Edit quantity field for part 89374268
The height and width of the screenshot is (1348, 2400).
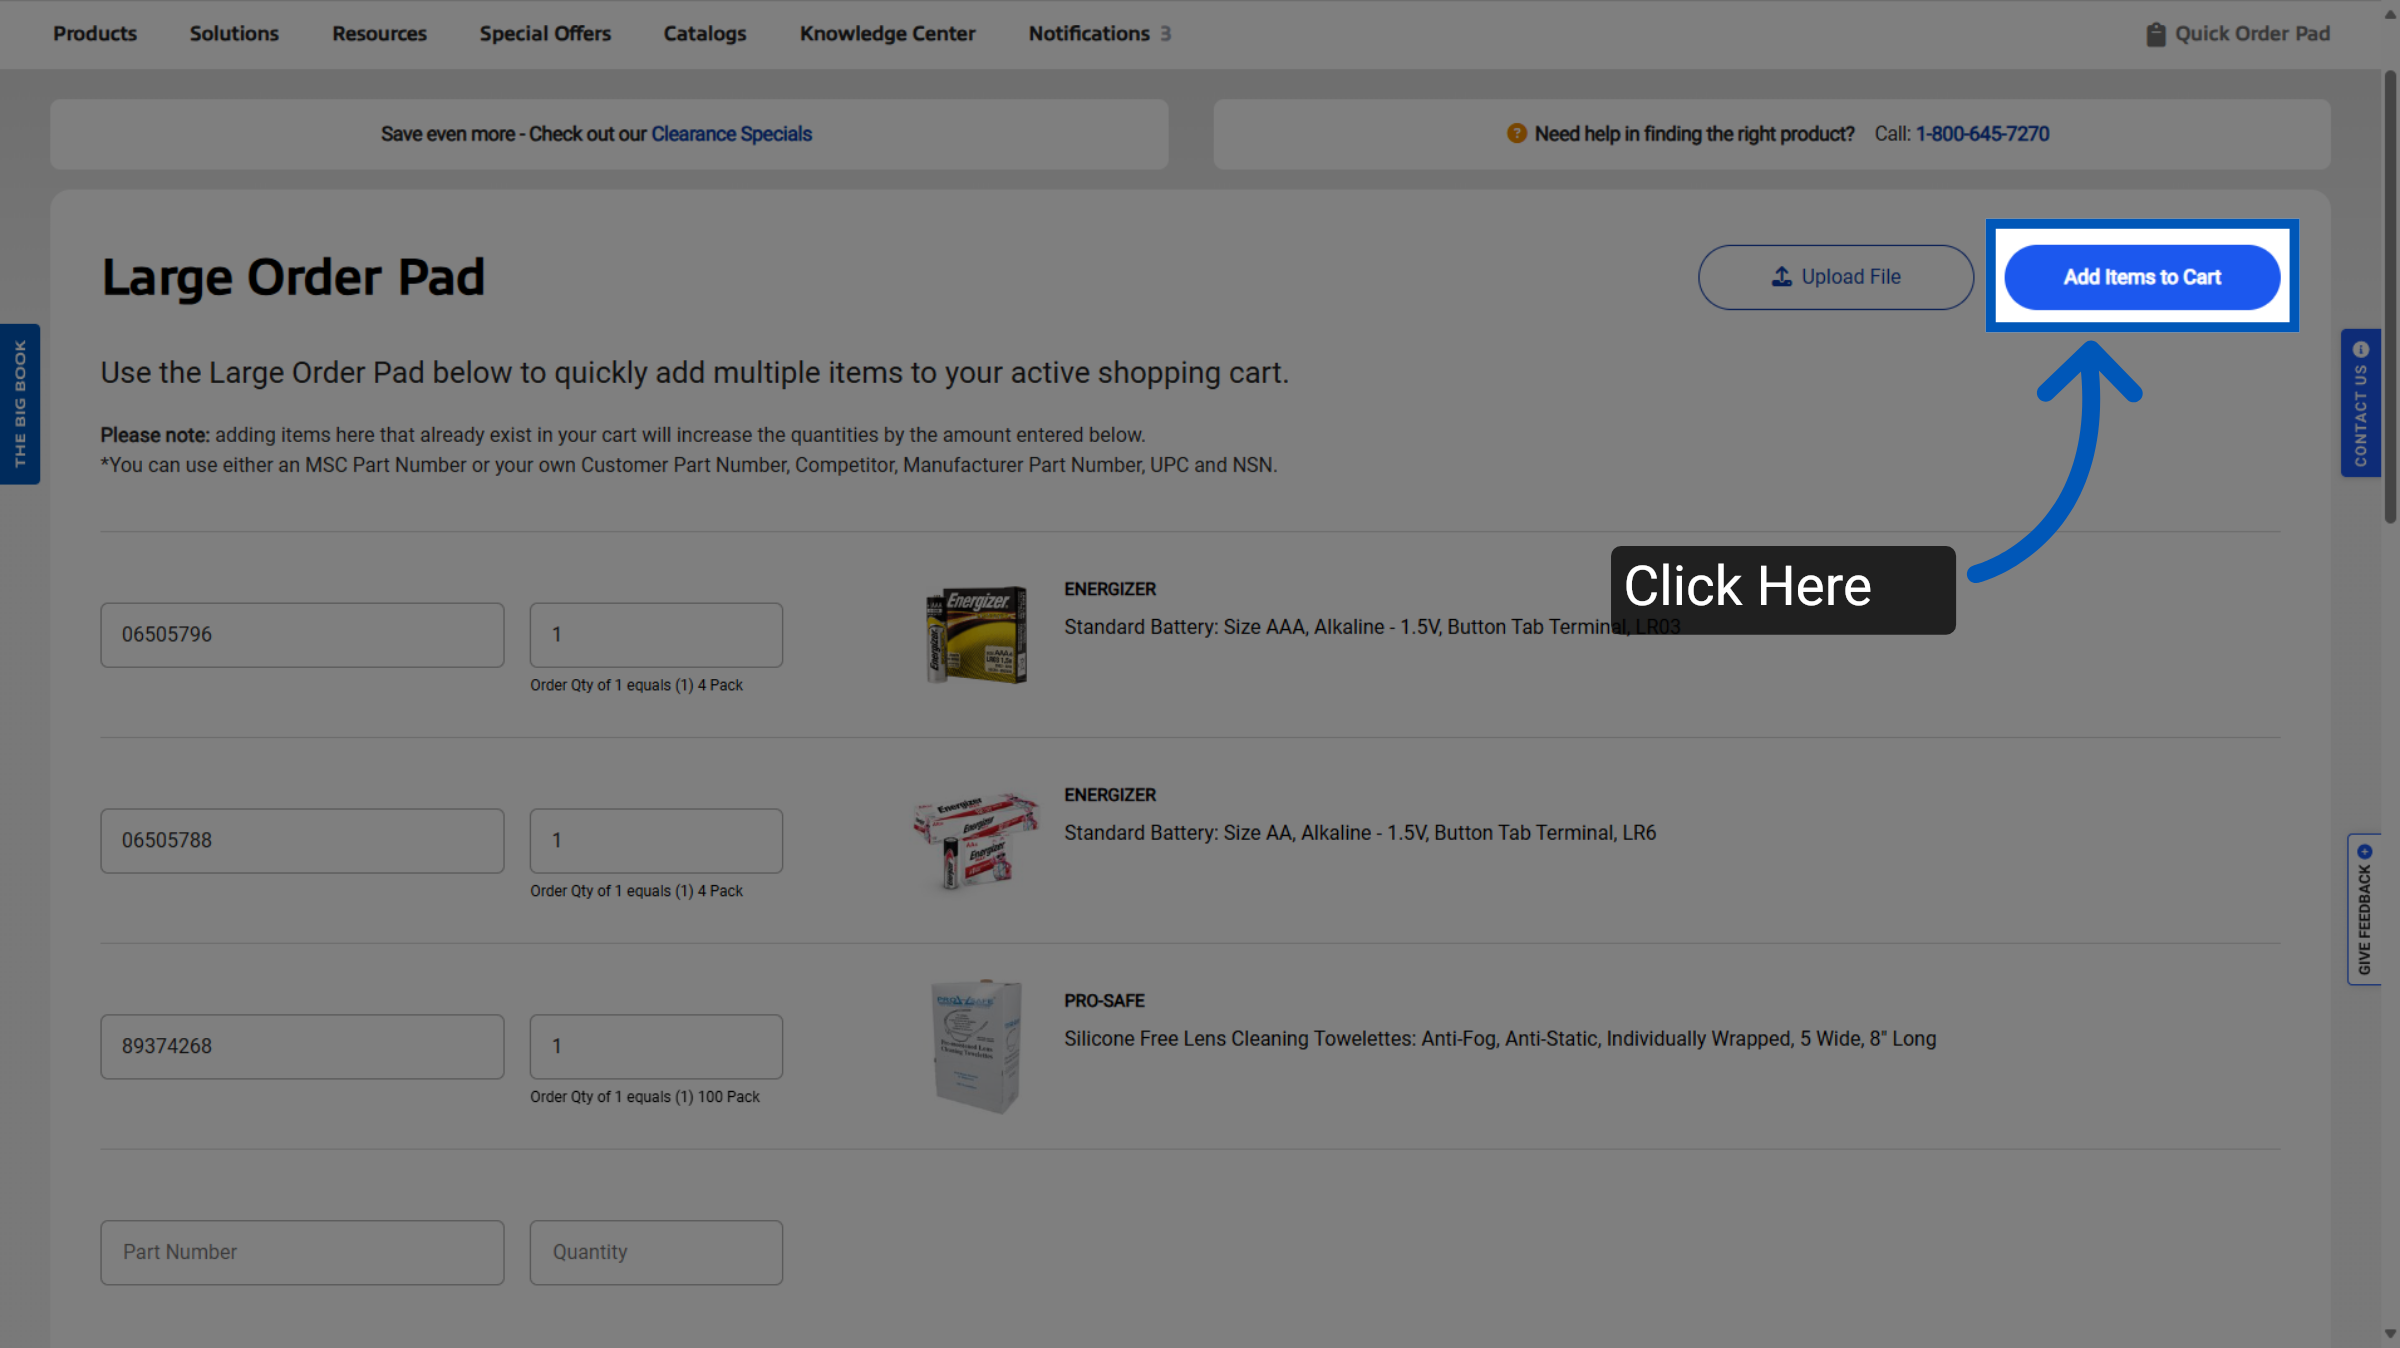(x=656, y=1047)
